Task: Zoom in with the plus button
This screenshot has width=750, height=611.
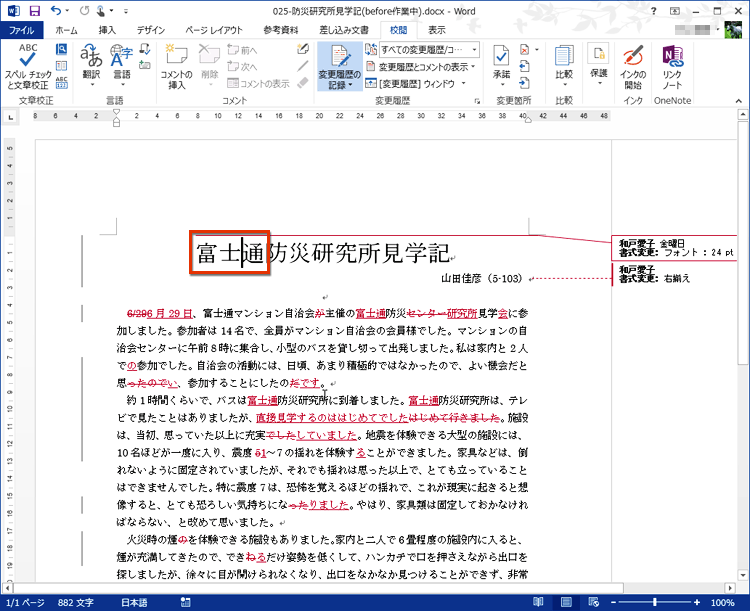Action: coord(697,602)
